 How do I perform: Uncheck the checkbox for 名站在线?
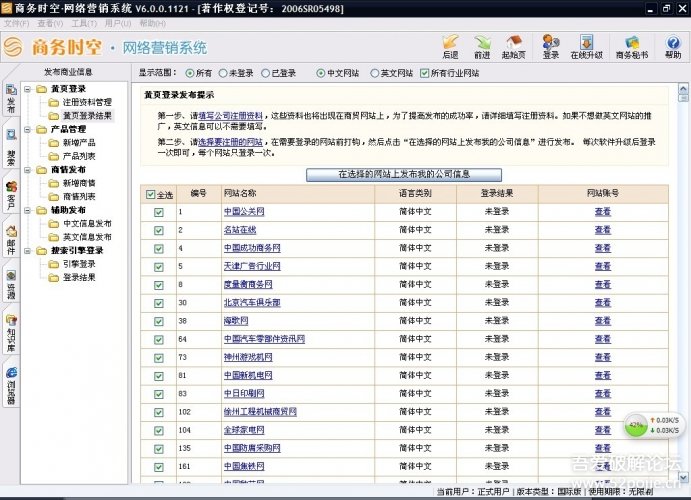point(159,230)
